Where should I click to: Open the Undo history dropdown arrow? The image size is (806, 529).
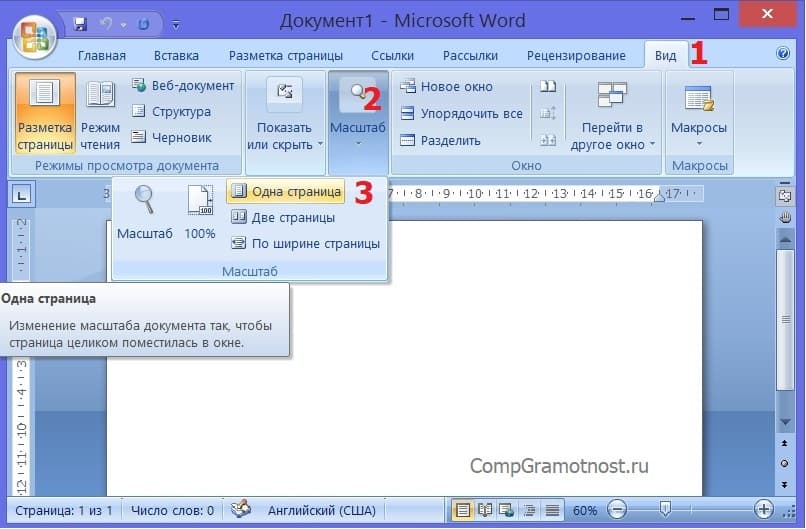pyautogui.click(x=123, y=24)
